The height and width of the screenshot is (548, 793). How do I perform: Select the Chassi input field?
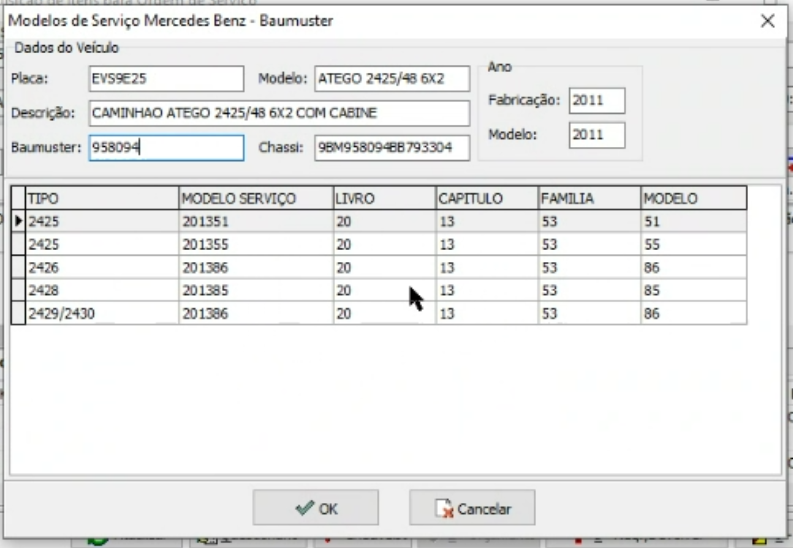click(392, 148)
